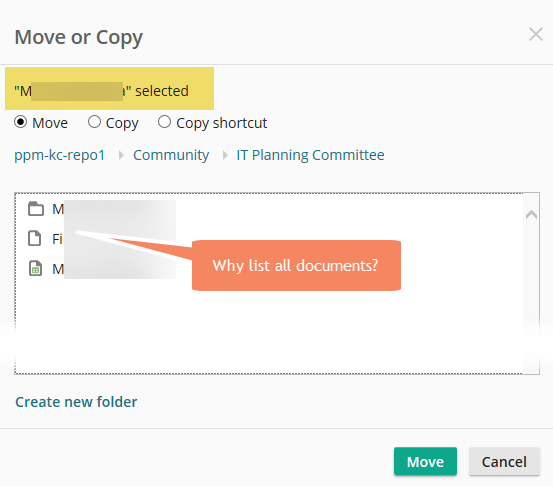Screen dimensions: 553x486
Task: Click the list scroll-up chevron
Action: tap(531, 214)
